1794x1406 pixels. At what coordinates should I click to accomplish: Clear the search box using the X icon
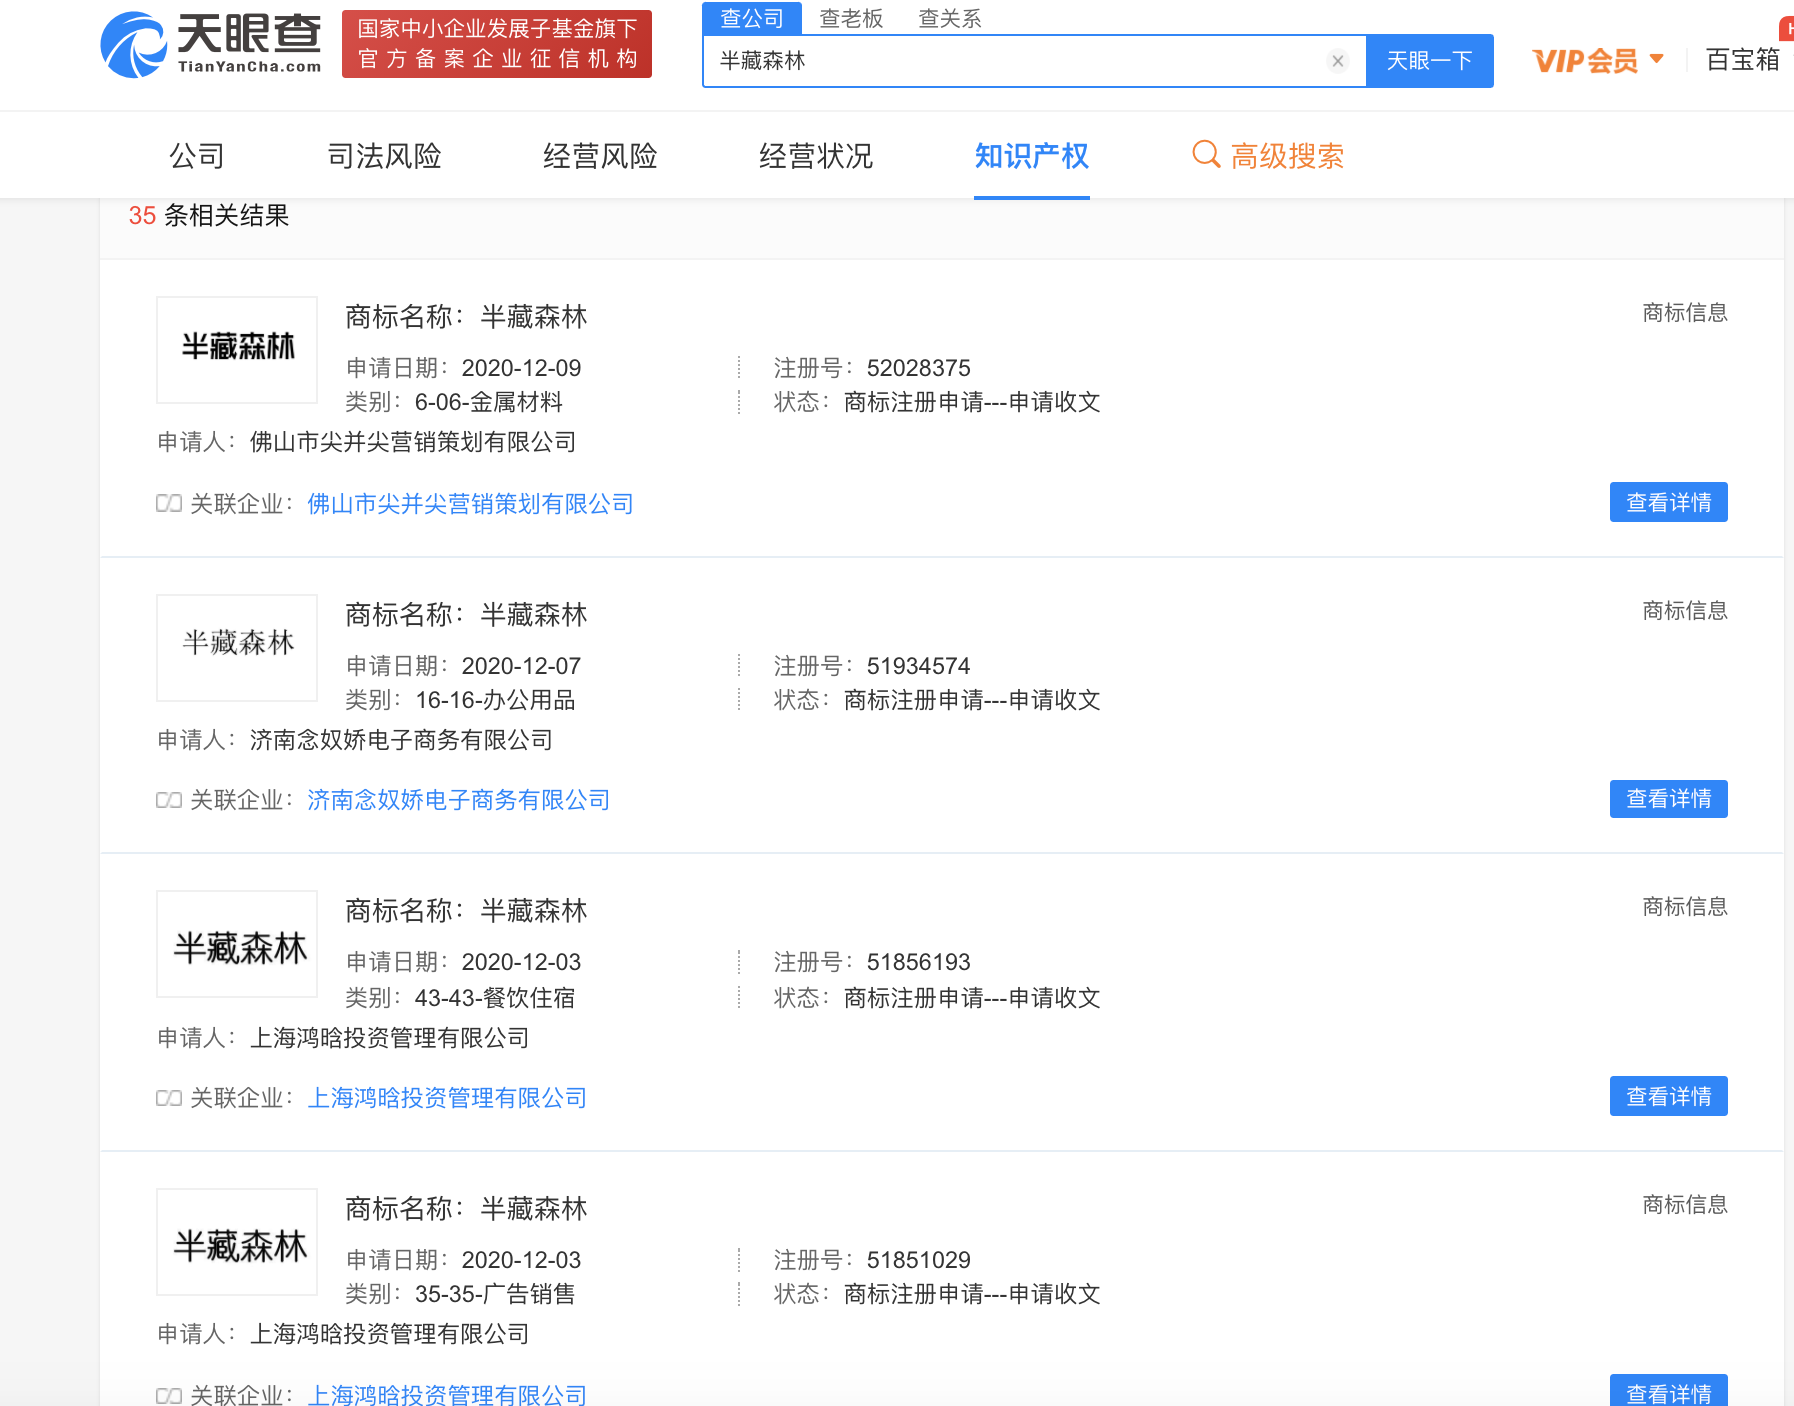pos(1337,61)
